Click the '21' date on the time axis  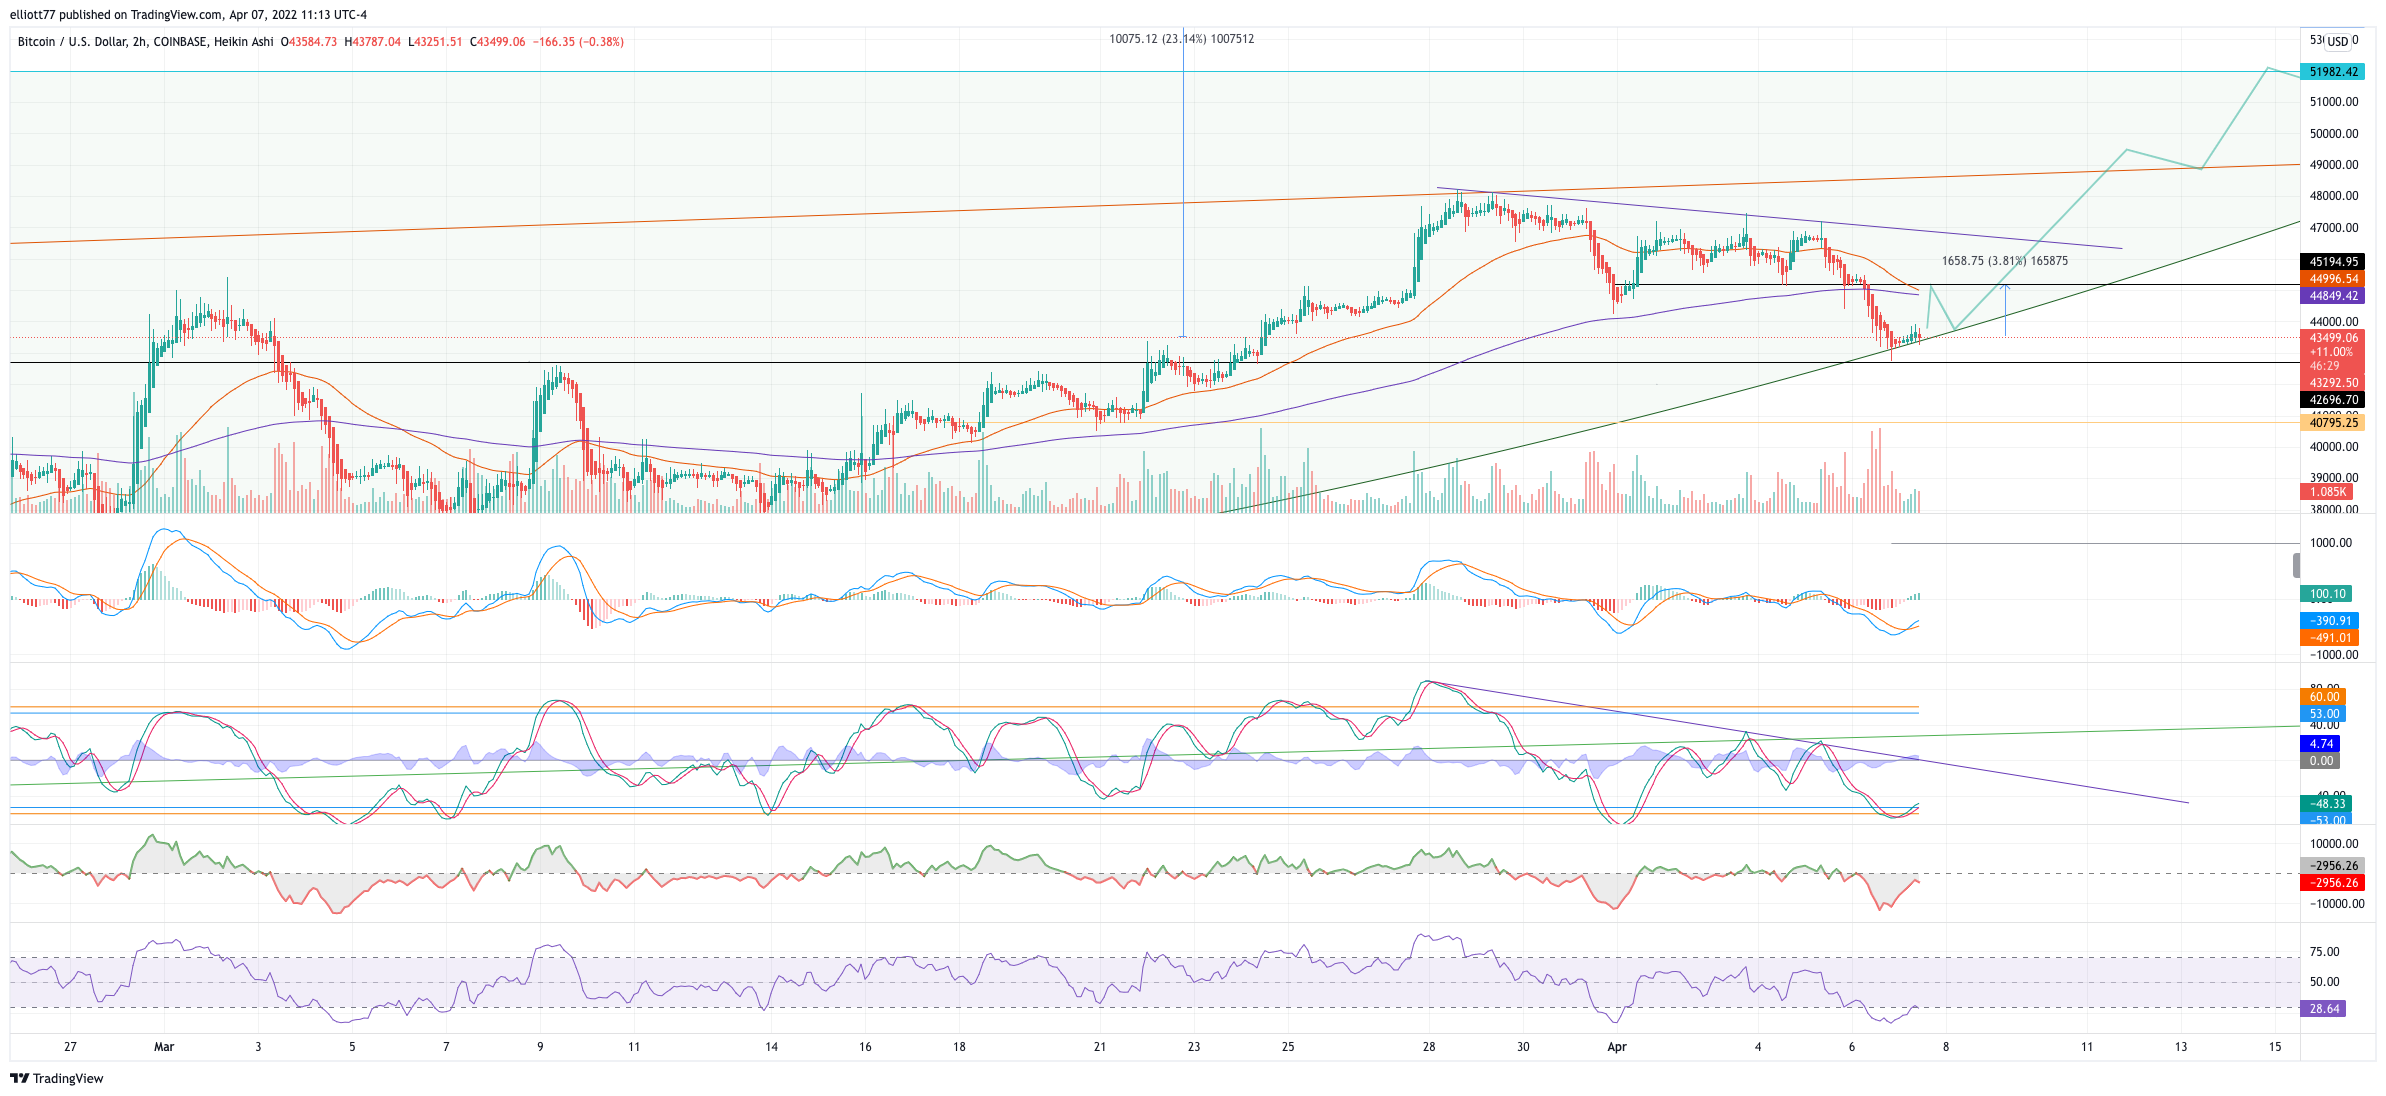[x=1100, y=1047]
